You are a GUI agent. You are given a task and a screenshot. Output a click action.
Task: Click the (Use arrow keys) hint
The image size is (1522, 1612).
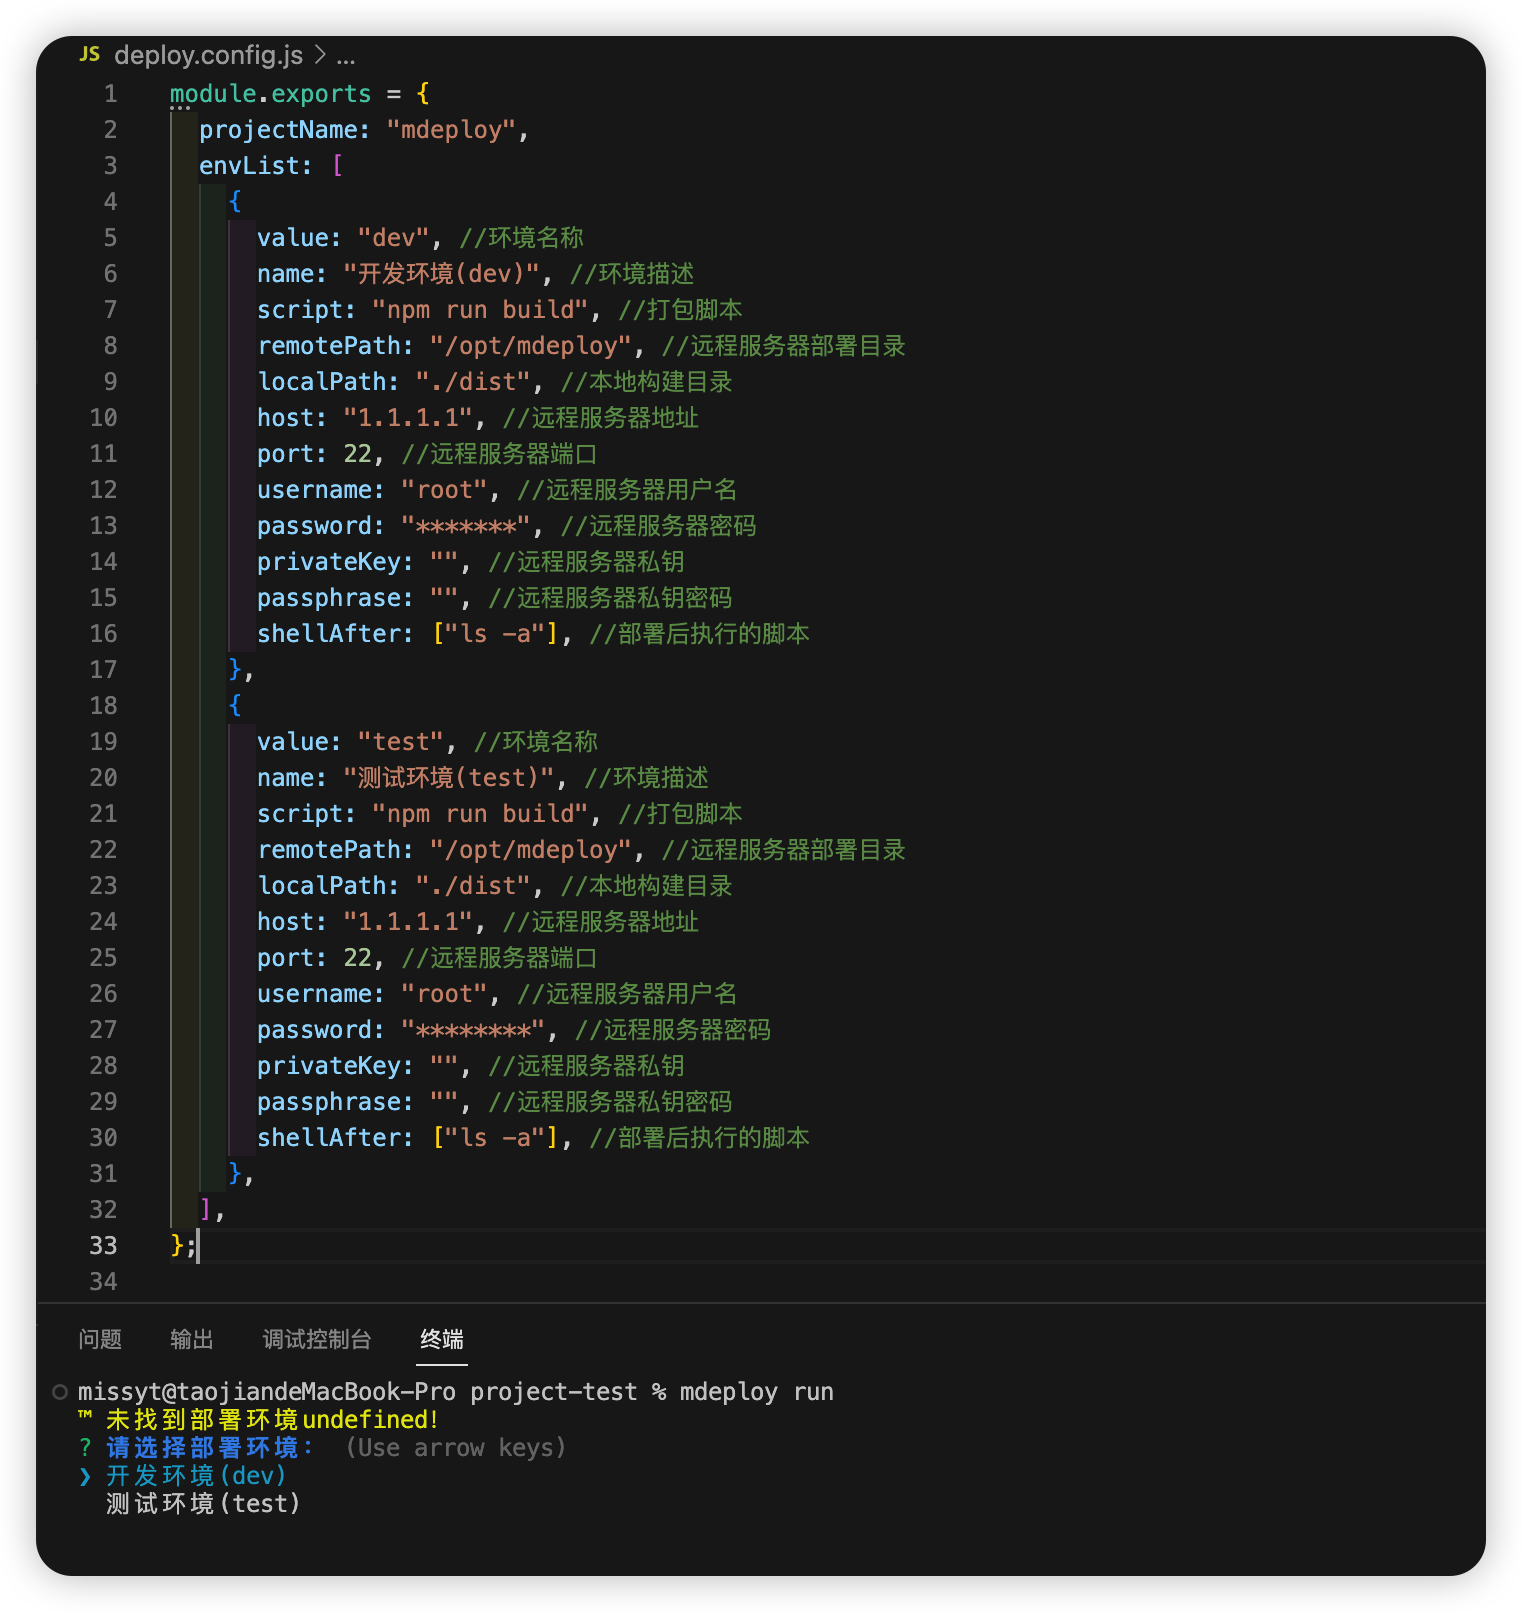456,1448
